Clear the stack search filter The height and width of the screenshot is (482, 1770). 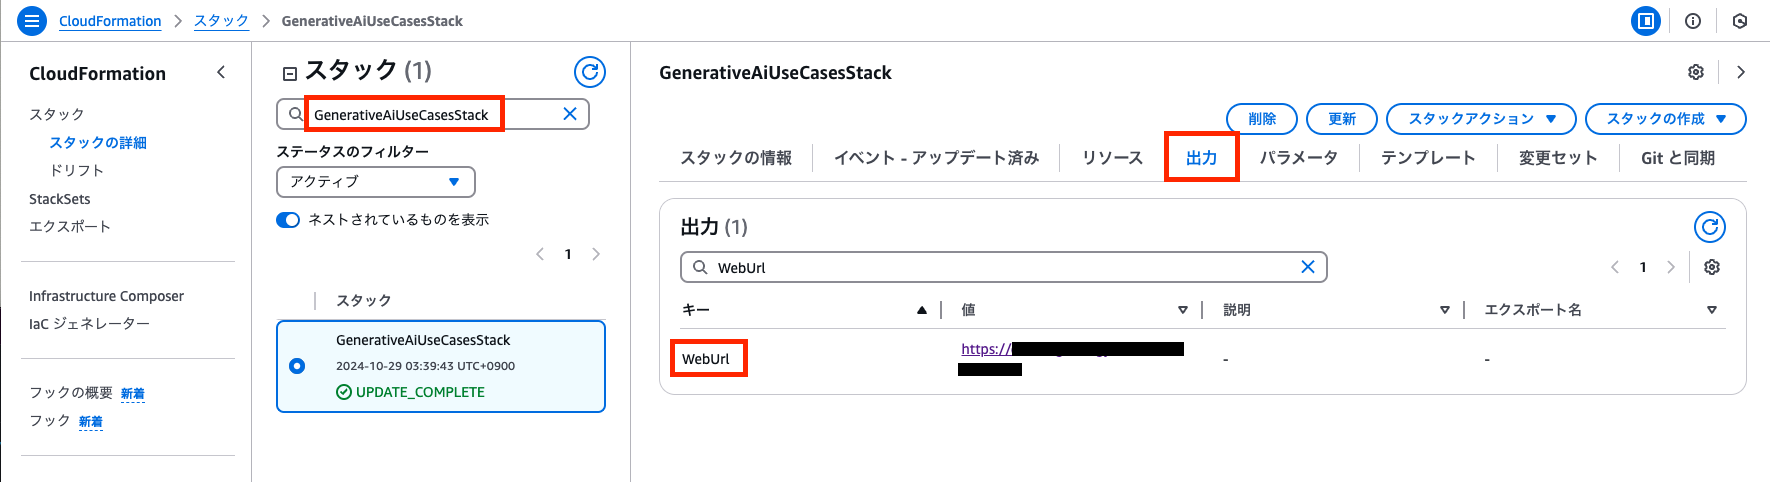570,114
